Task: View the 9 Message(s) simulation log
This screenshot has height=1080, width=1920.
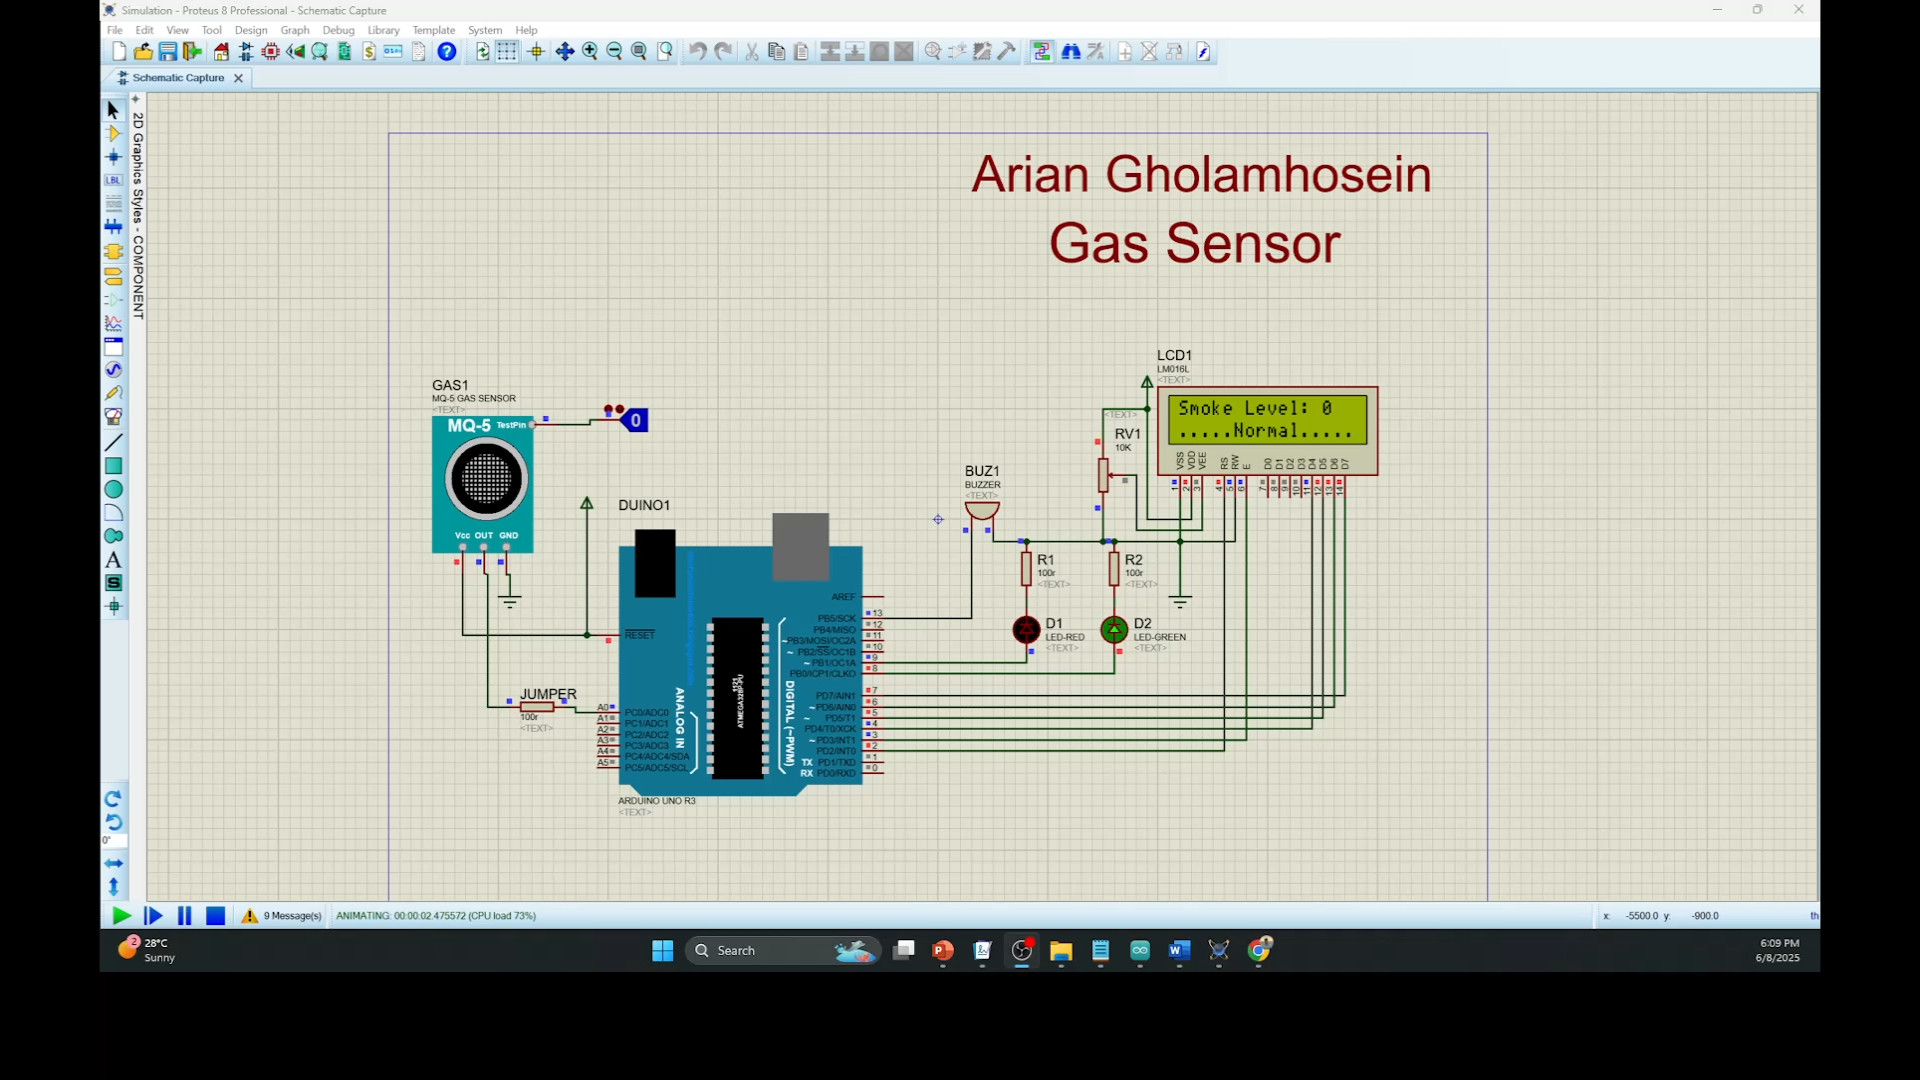Action: coord(283,916)
